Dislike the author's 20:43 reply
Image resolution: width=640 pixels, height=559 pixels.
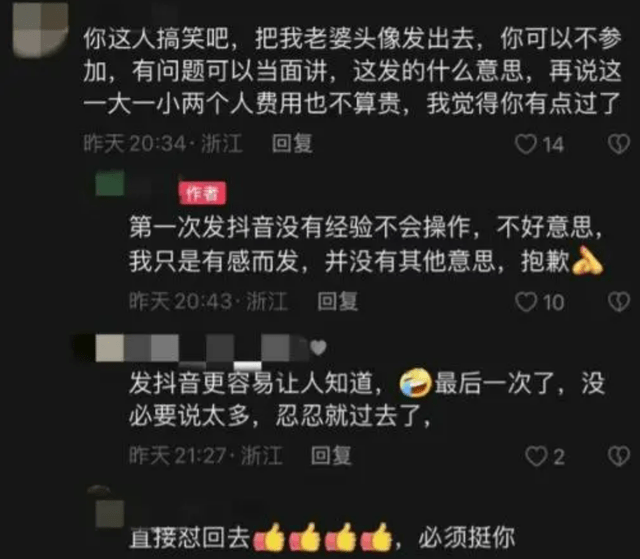pos(619,302)
